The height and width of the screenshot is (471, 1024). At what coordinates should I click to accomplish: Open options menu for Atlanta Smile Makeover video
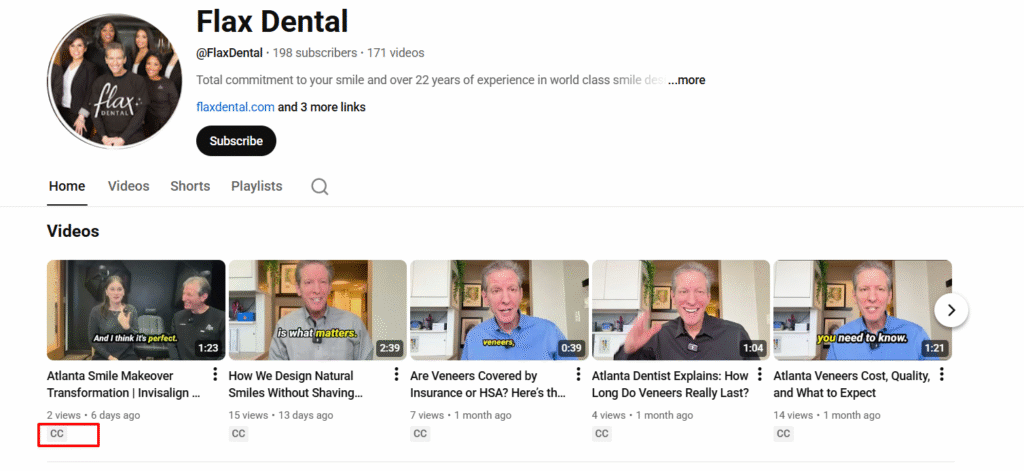tap(215, 375)
